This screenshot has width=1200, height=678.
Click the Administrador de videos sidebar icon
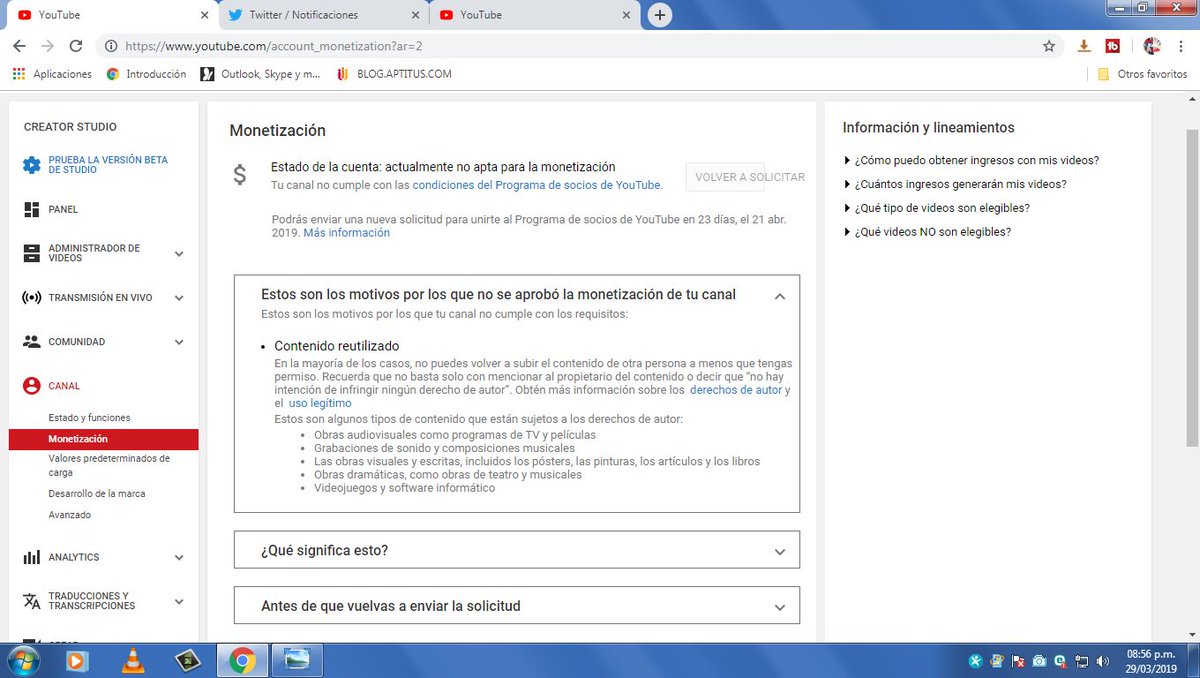pyautogui.click(x=31, y=254)
